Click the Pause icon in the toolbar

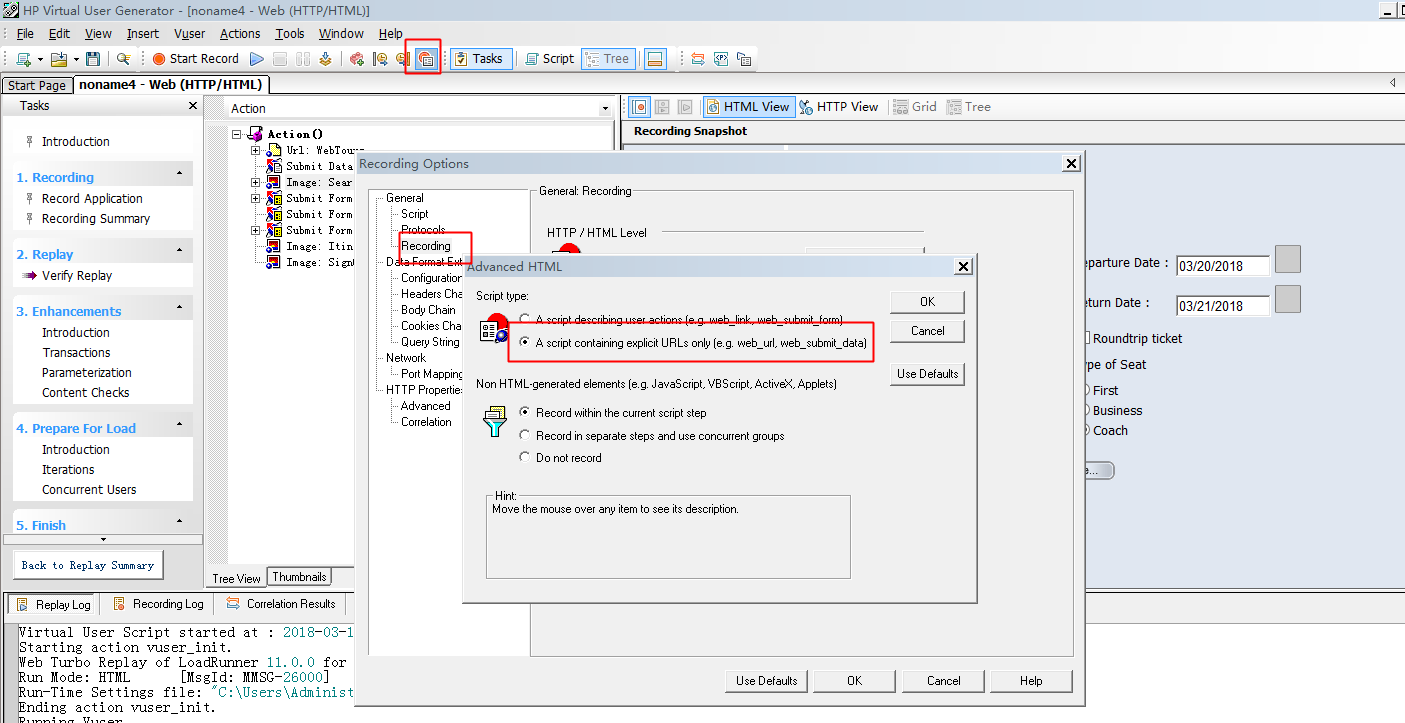[x=303, y=59]
